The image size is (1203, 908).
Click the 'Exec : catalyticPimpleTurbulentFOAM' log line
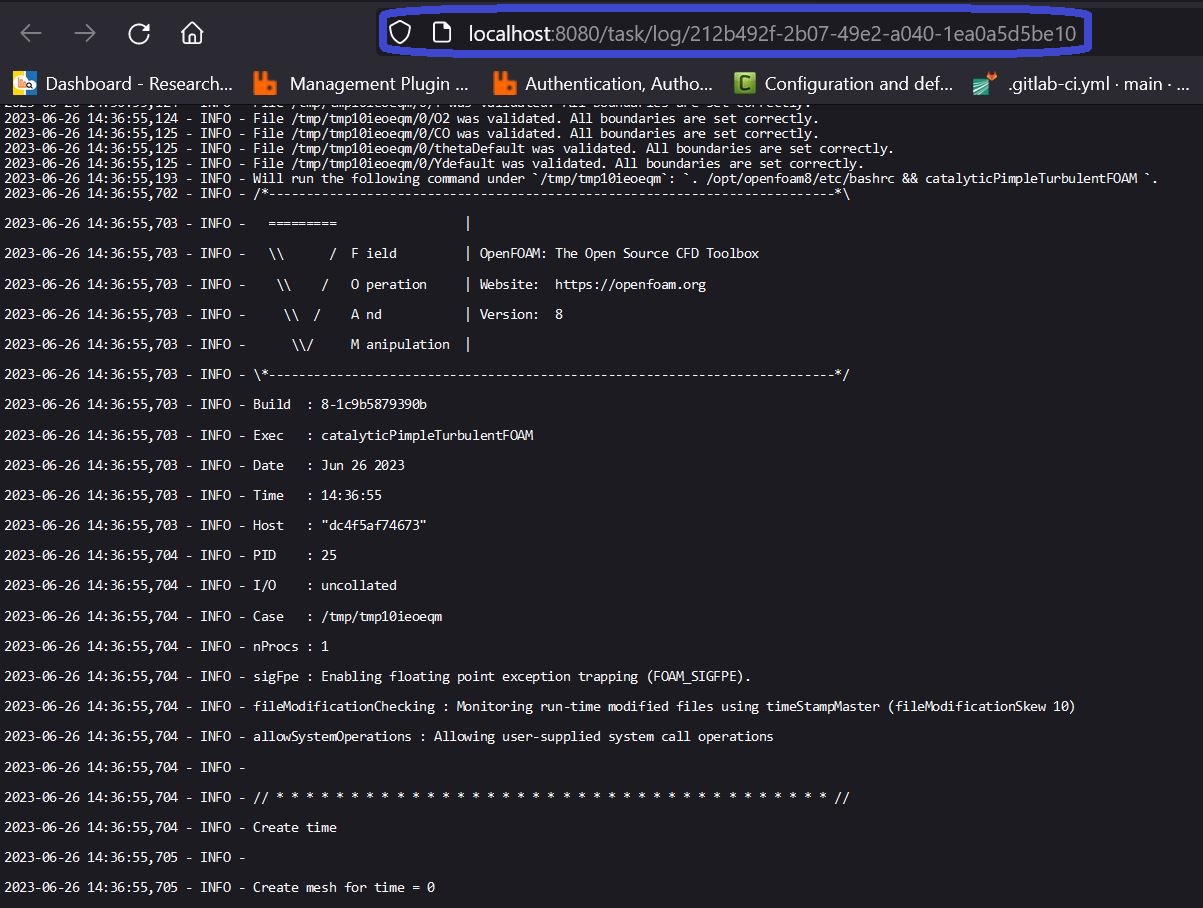tap(268, 435)
